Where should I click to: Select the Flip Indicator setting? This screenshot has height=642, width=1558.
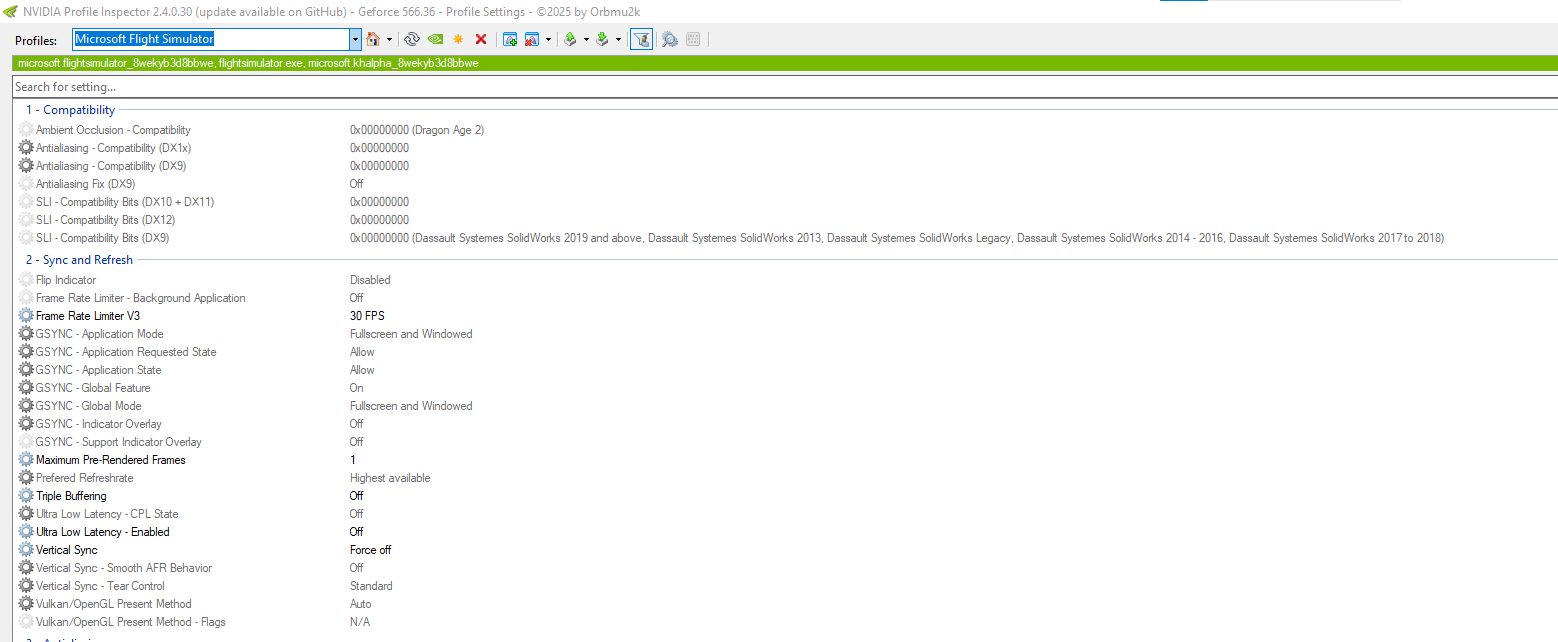[66, 280]
